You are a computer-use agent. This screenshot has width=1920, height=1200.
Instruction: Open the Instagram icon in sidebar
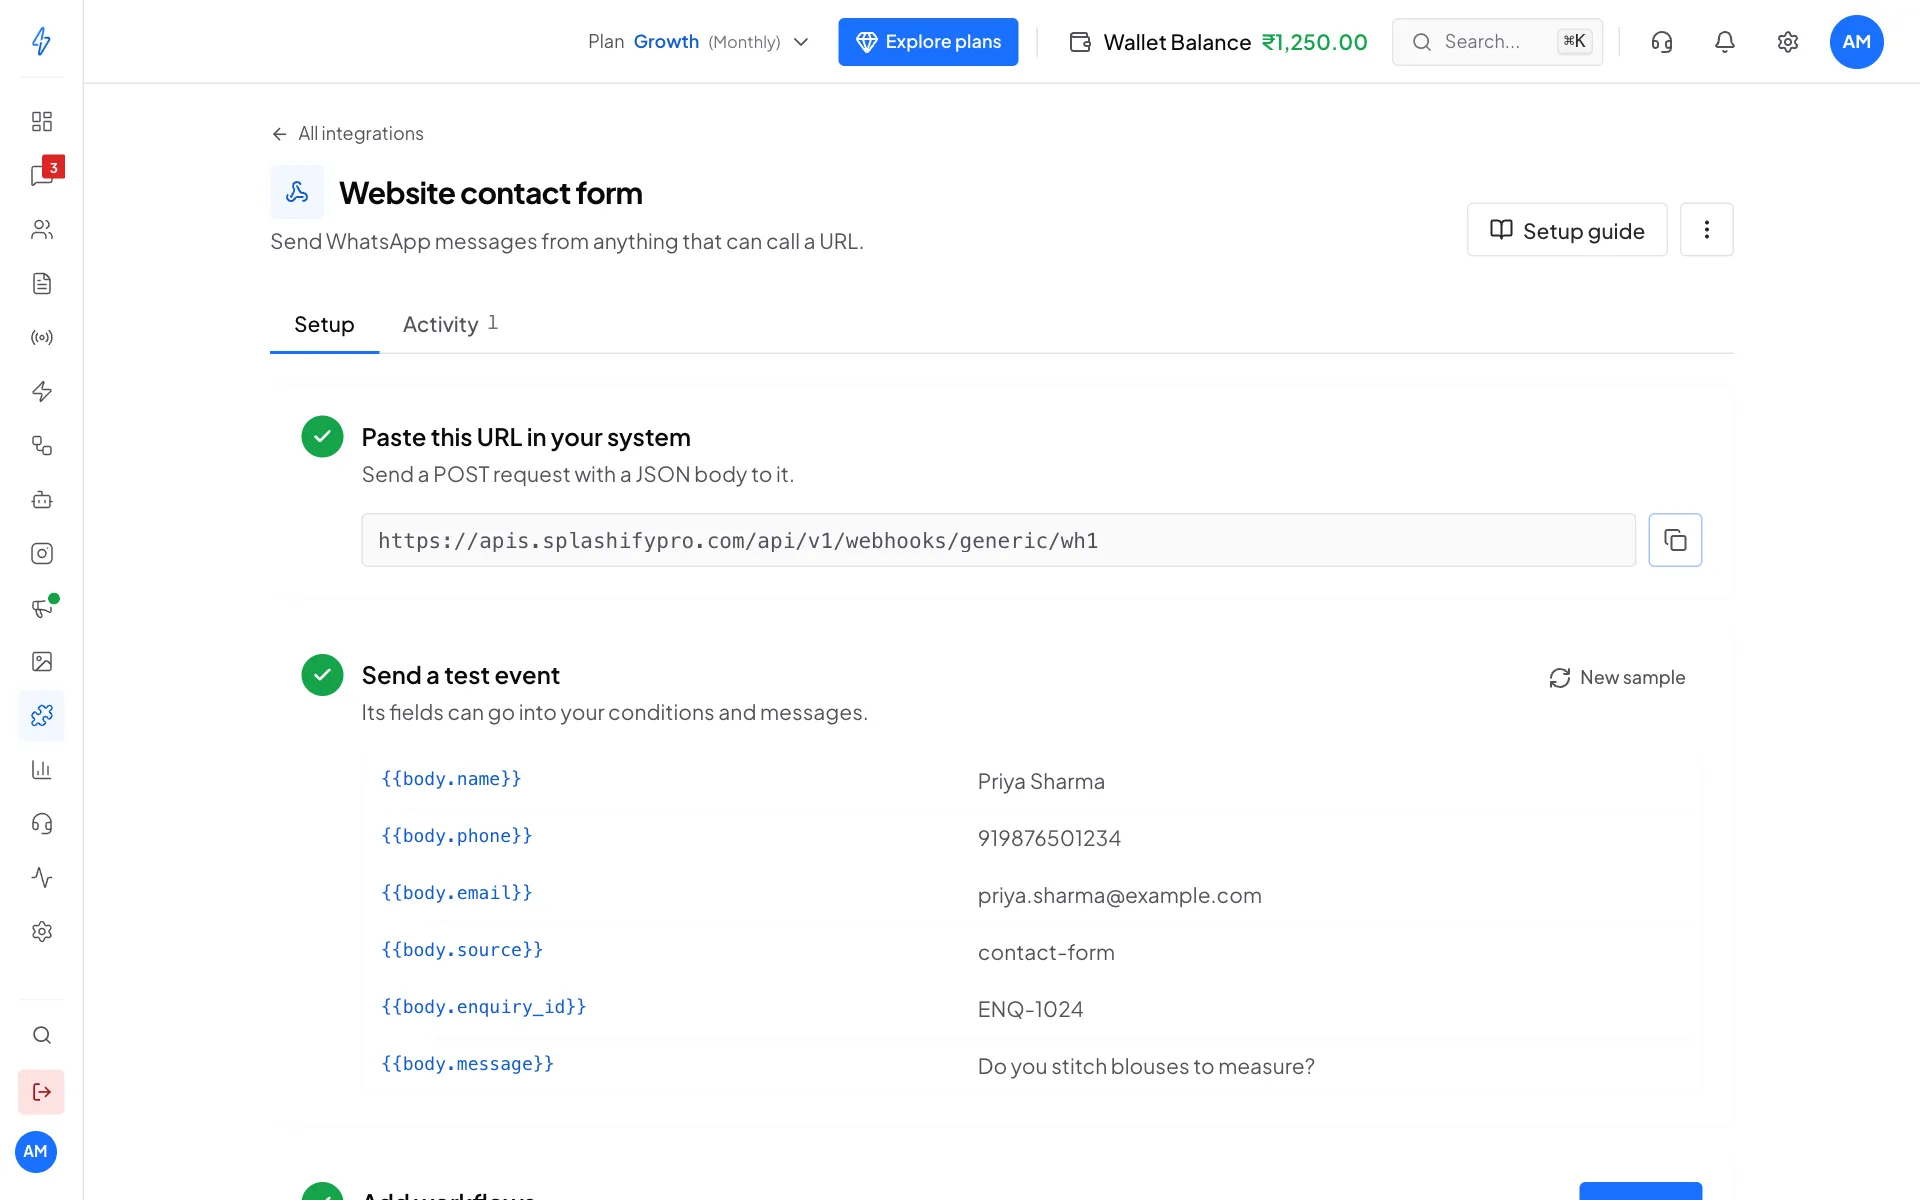(41, 553)
